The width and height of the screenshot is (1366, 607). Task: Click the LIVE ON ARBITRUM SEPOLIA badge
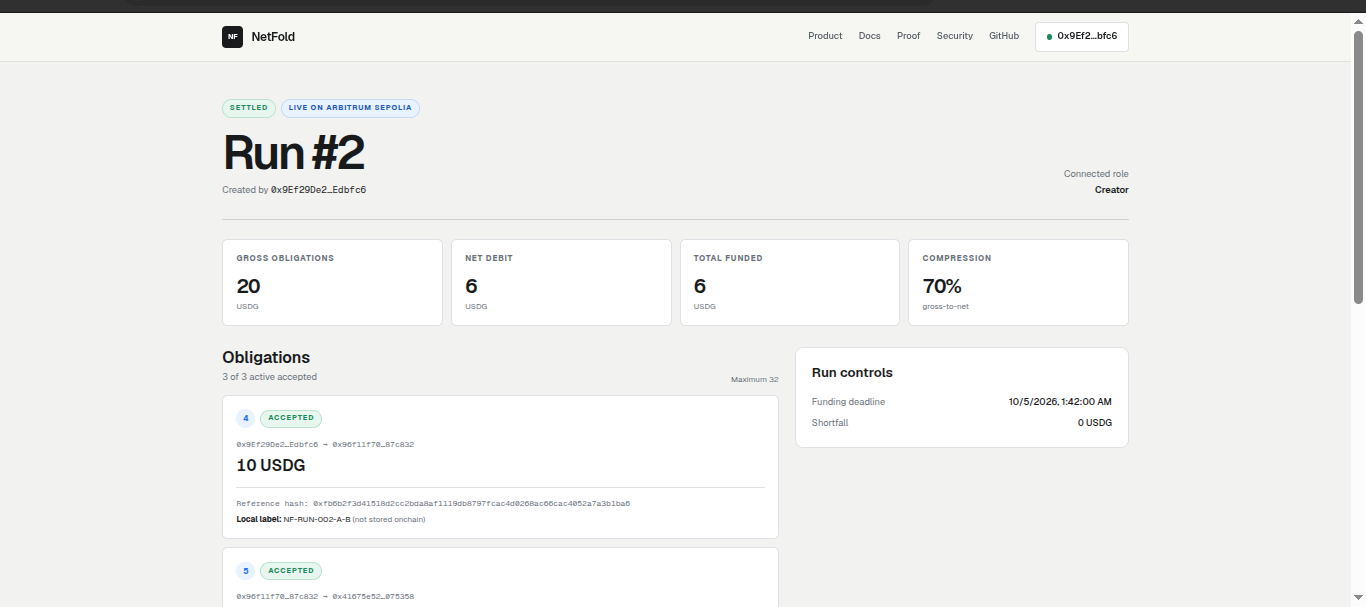(350, 108)
